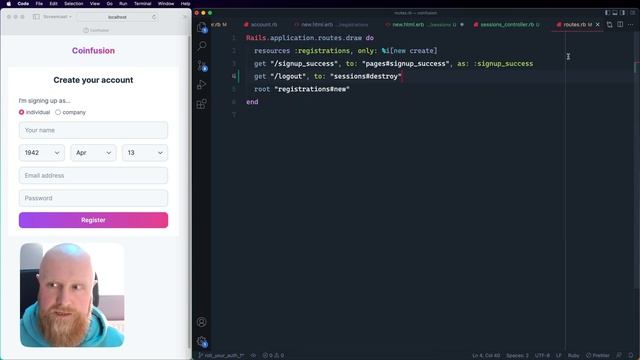Click the open changes icon in editor toolbar
This screenshot has height=360, width=640.
[609, 24]
